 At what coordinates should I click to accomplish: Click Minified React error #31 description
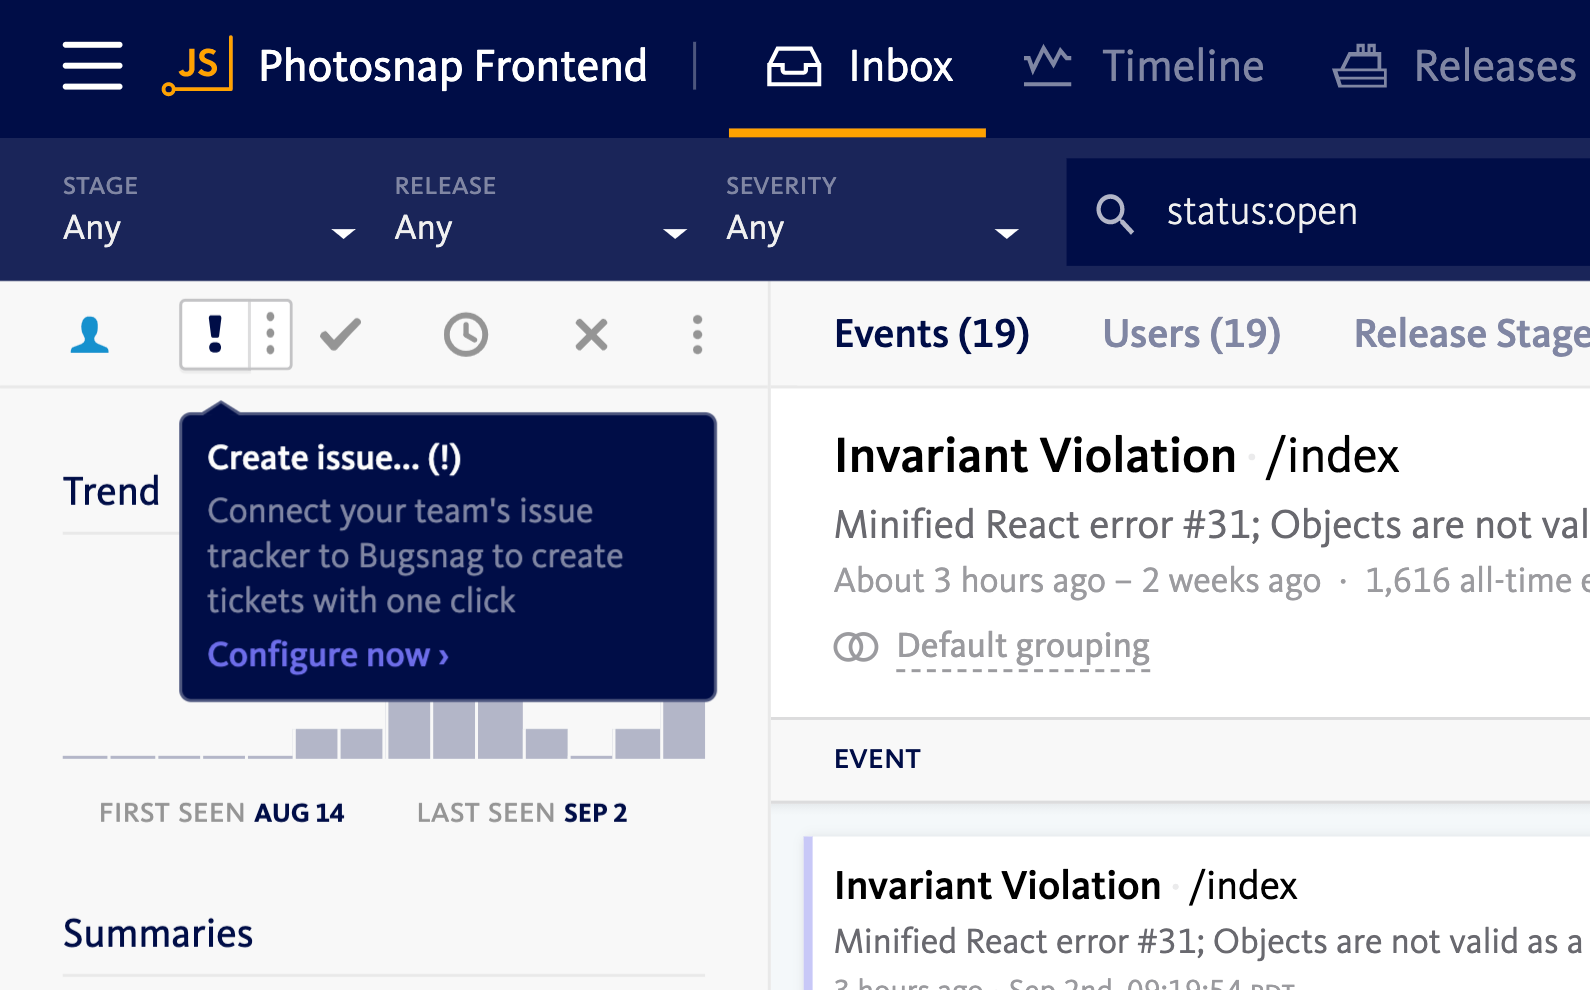point(1212,525)
